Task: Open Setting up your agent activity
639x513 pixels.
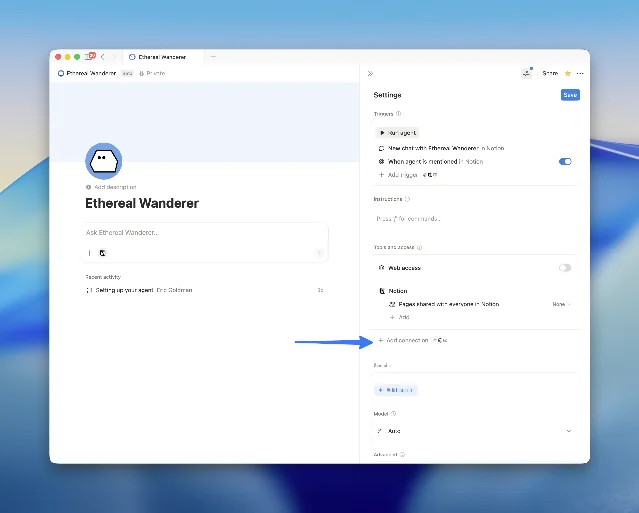Action: [205, 290]
